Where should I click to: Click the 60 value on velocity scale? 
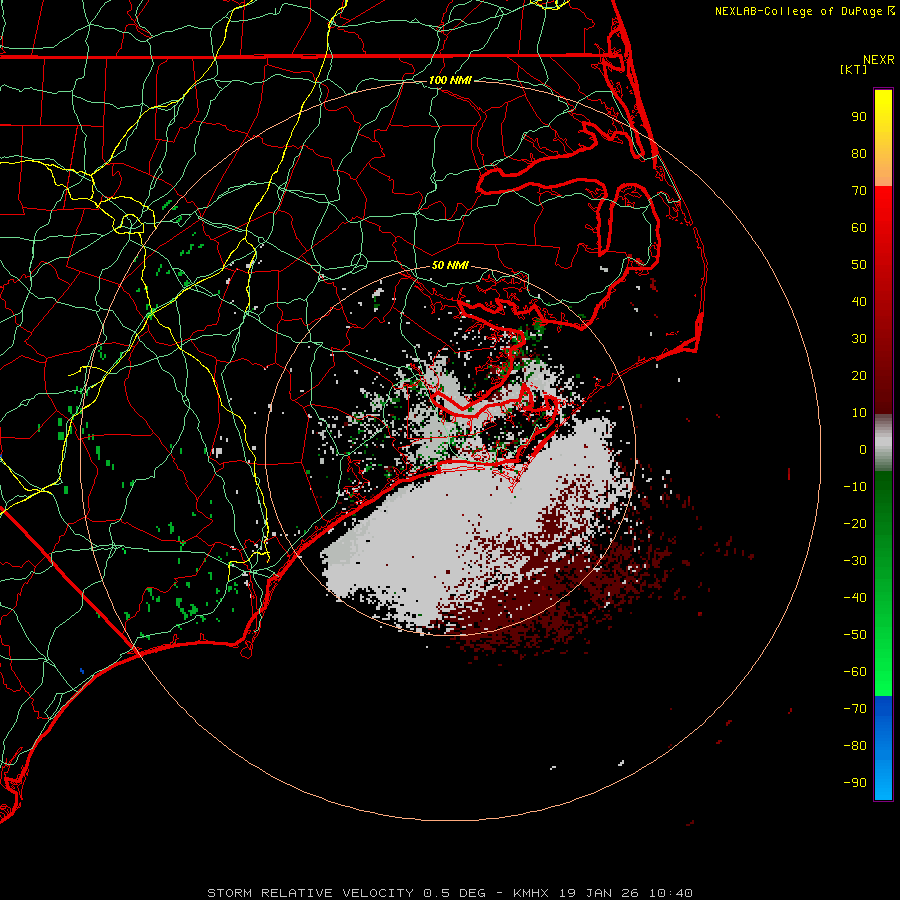click(x=859, y=227)
